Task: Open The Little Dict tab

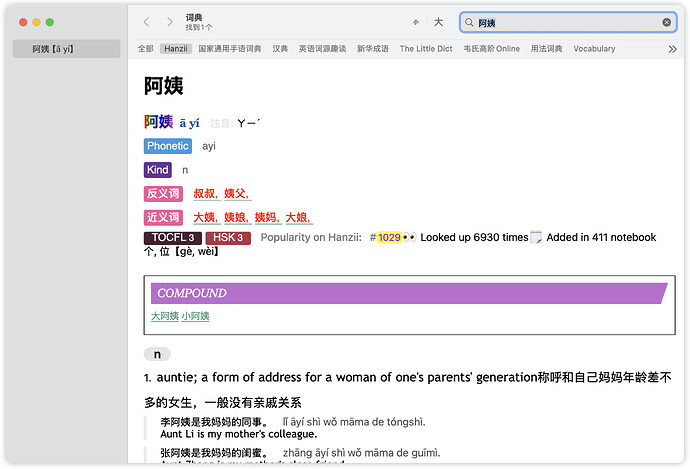Action: (426, 49)
